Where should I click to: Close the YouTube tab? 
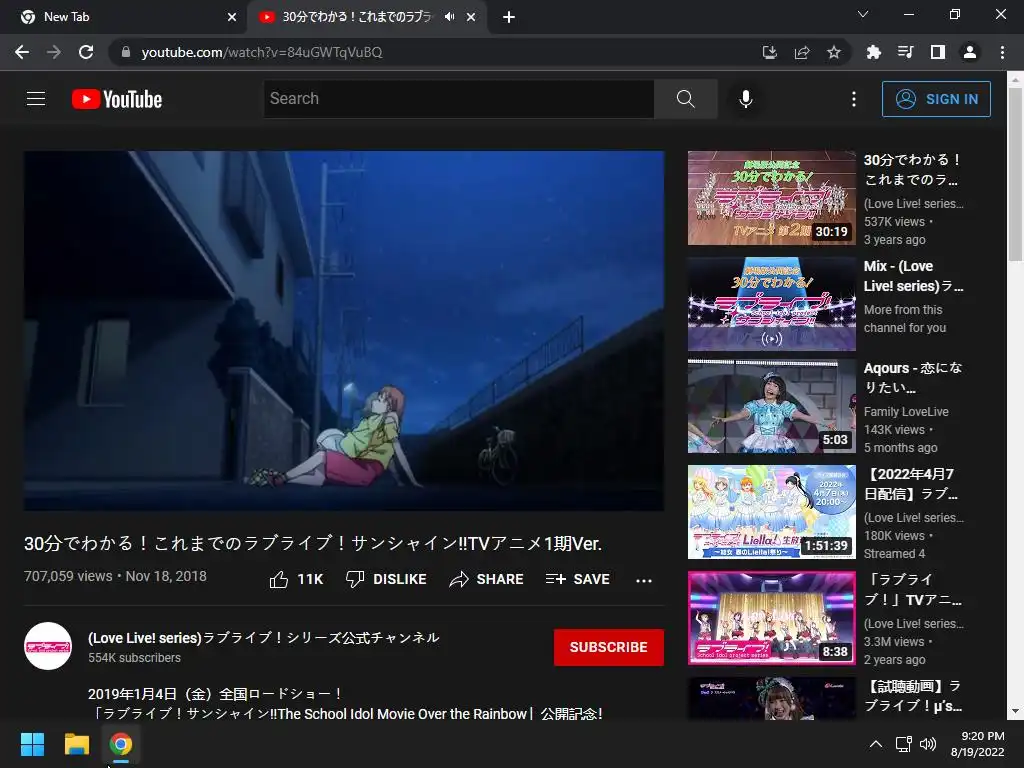(x=471, y=17)
